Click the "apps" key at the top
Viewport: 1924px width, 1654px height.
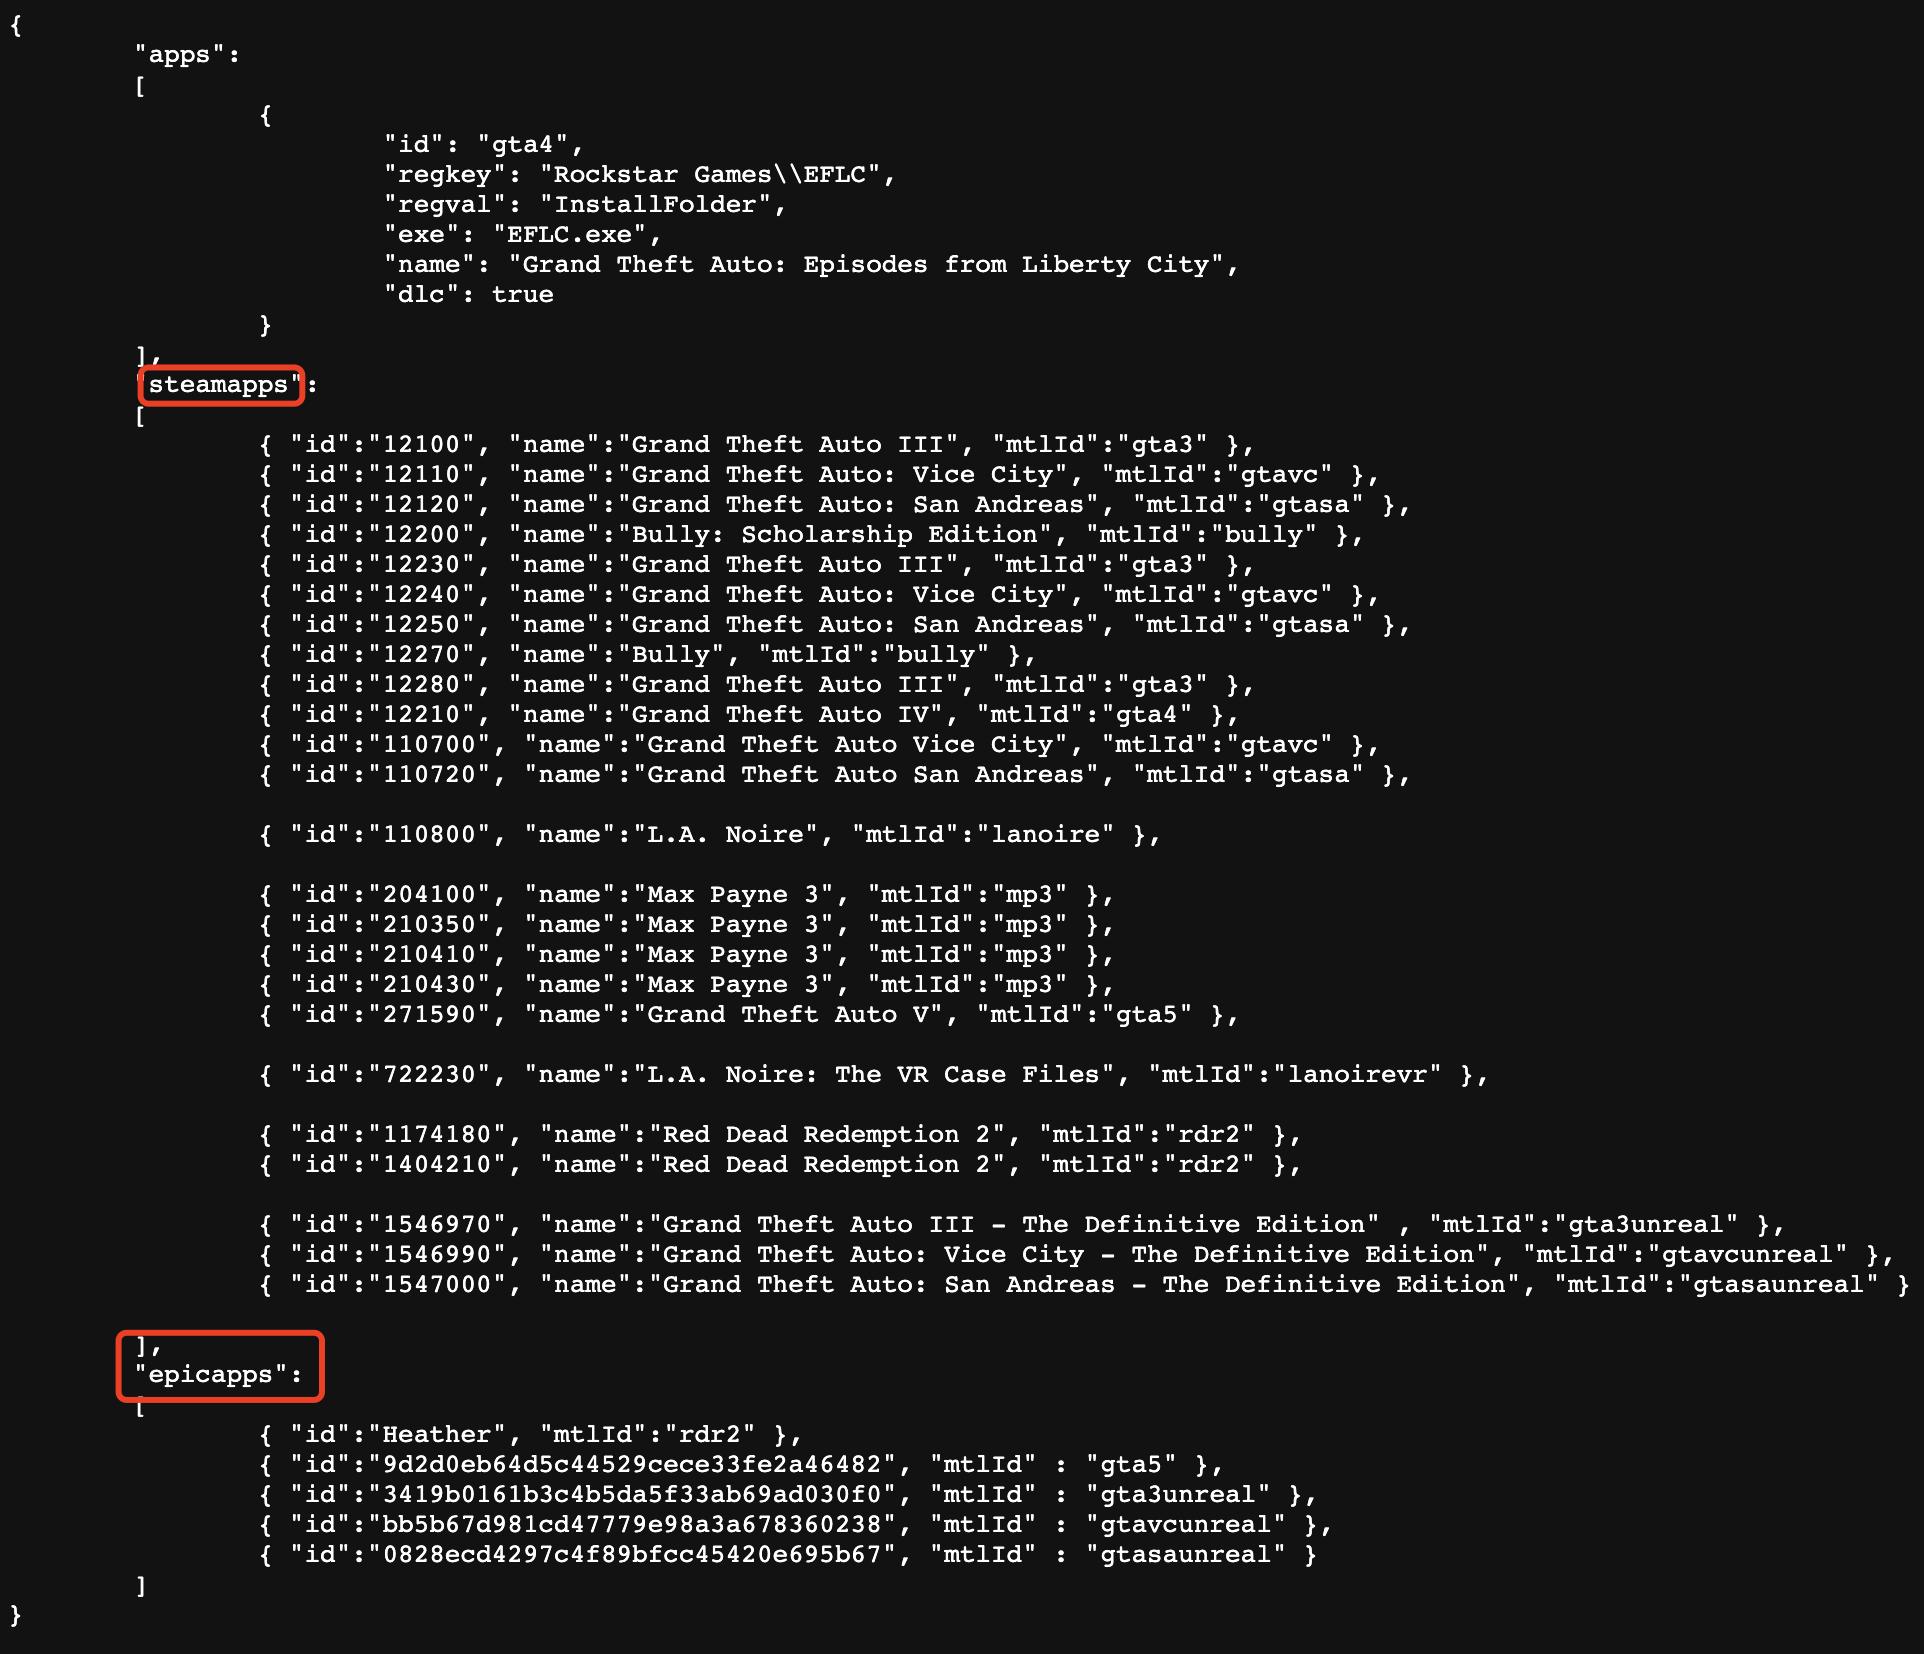pos(180,55)
